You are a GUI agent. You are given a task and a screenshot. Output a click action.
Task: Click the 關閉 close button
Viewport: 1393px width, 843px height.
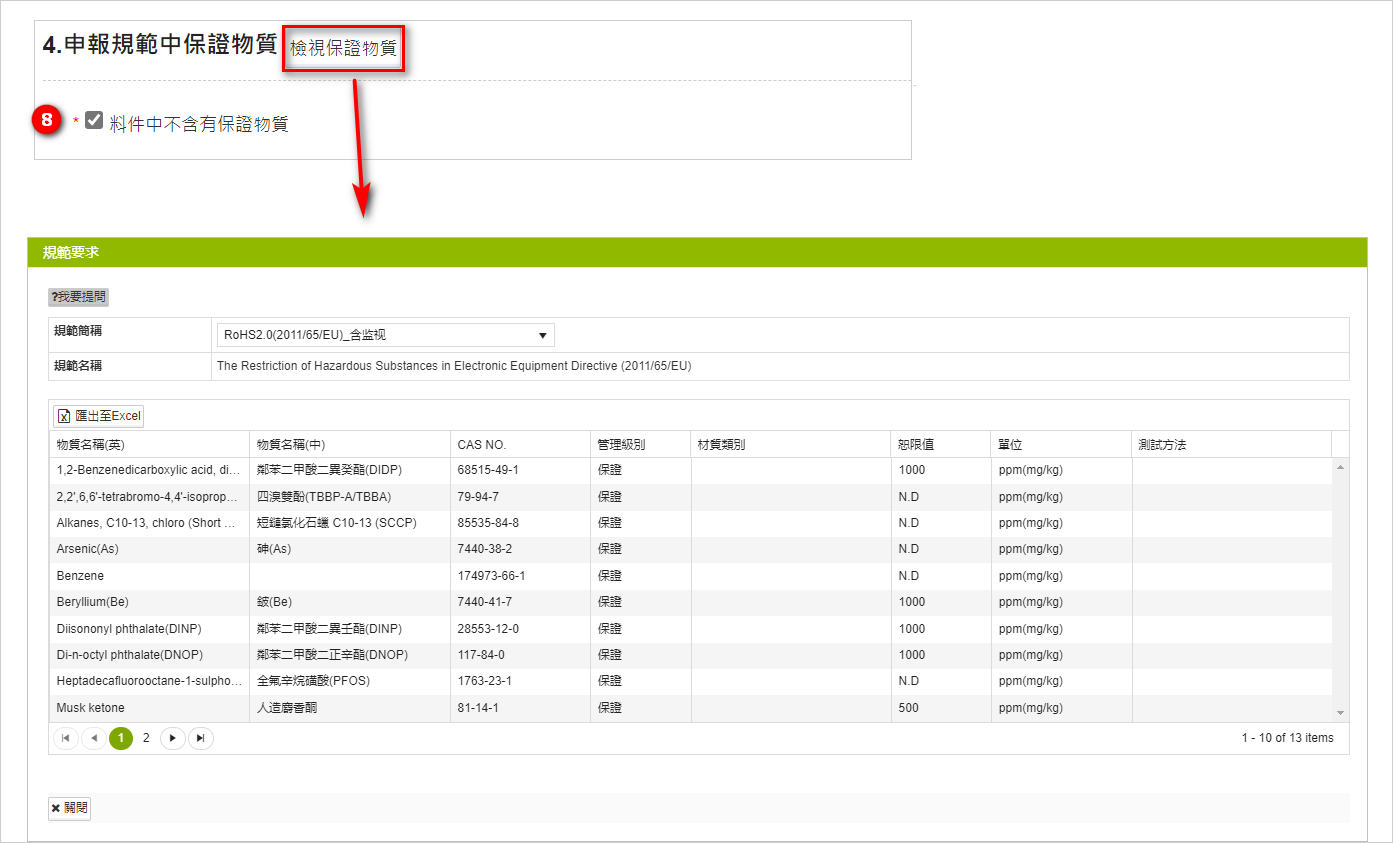point(69,808)
